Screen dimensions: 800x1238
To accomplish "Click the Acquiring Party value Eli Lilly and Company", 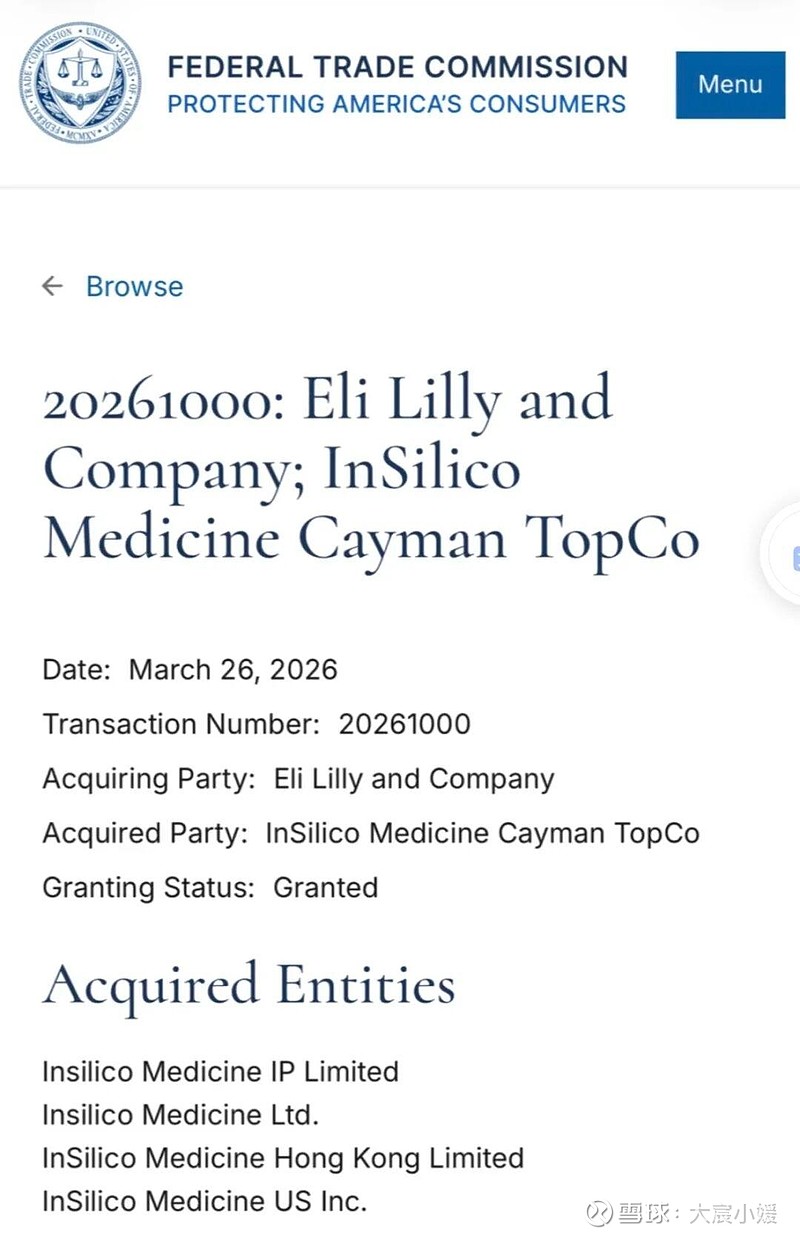I will click(414, 779).
